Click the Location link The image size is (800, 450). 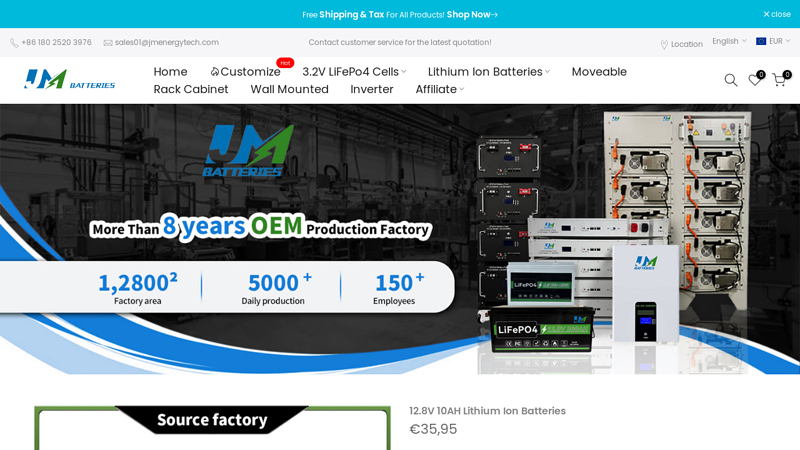click(x=687, y=44)
